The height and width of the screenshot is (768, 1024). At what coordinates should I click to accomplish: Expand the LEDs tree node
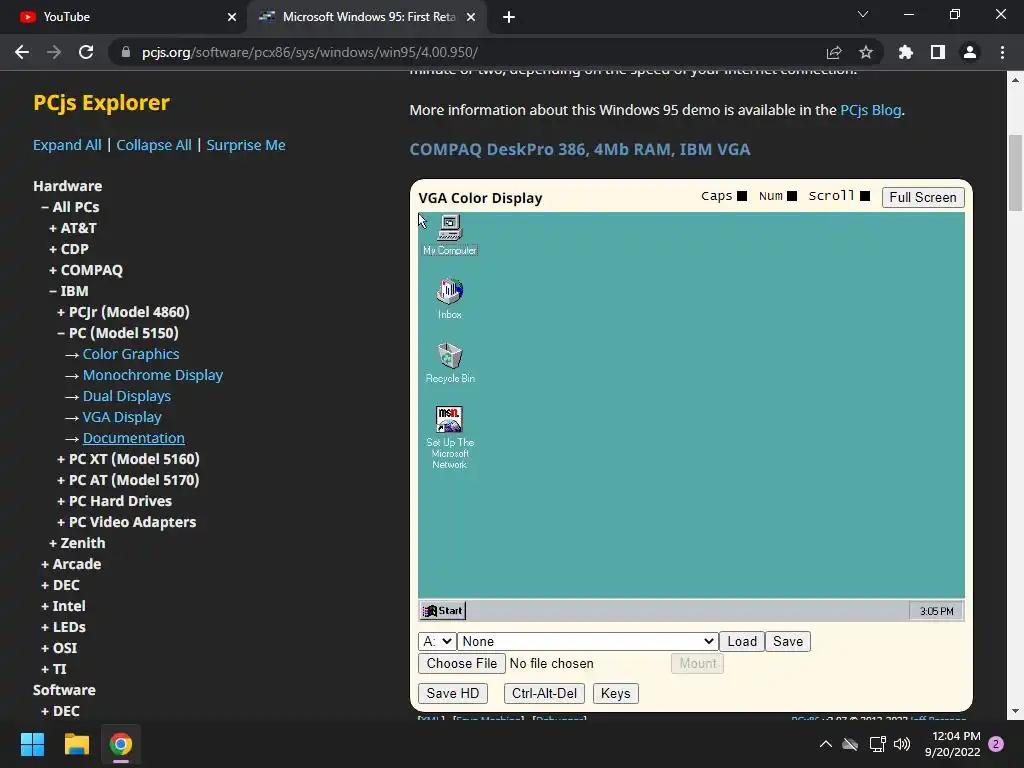click(x=63, y=627)
